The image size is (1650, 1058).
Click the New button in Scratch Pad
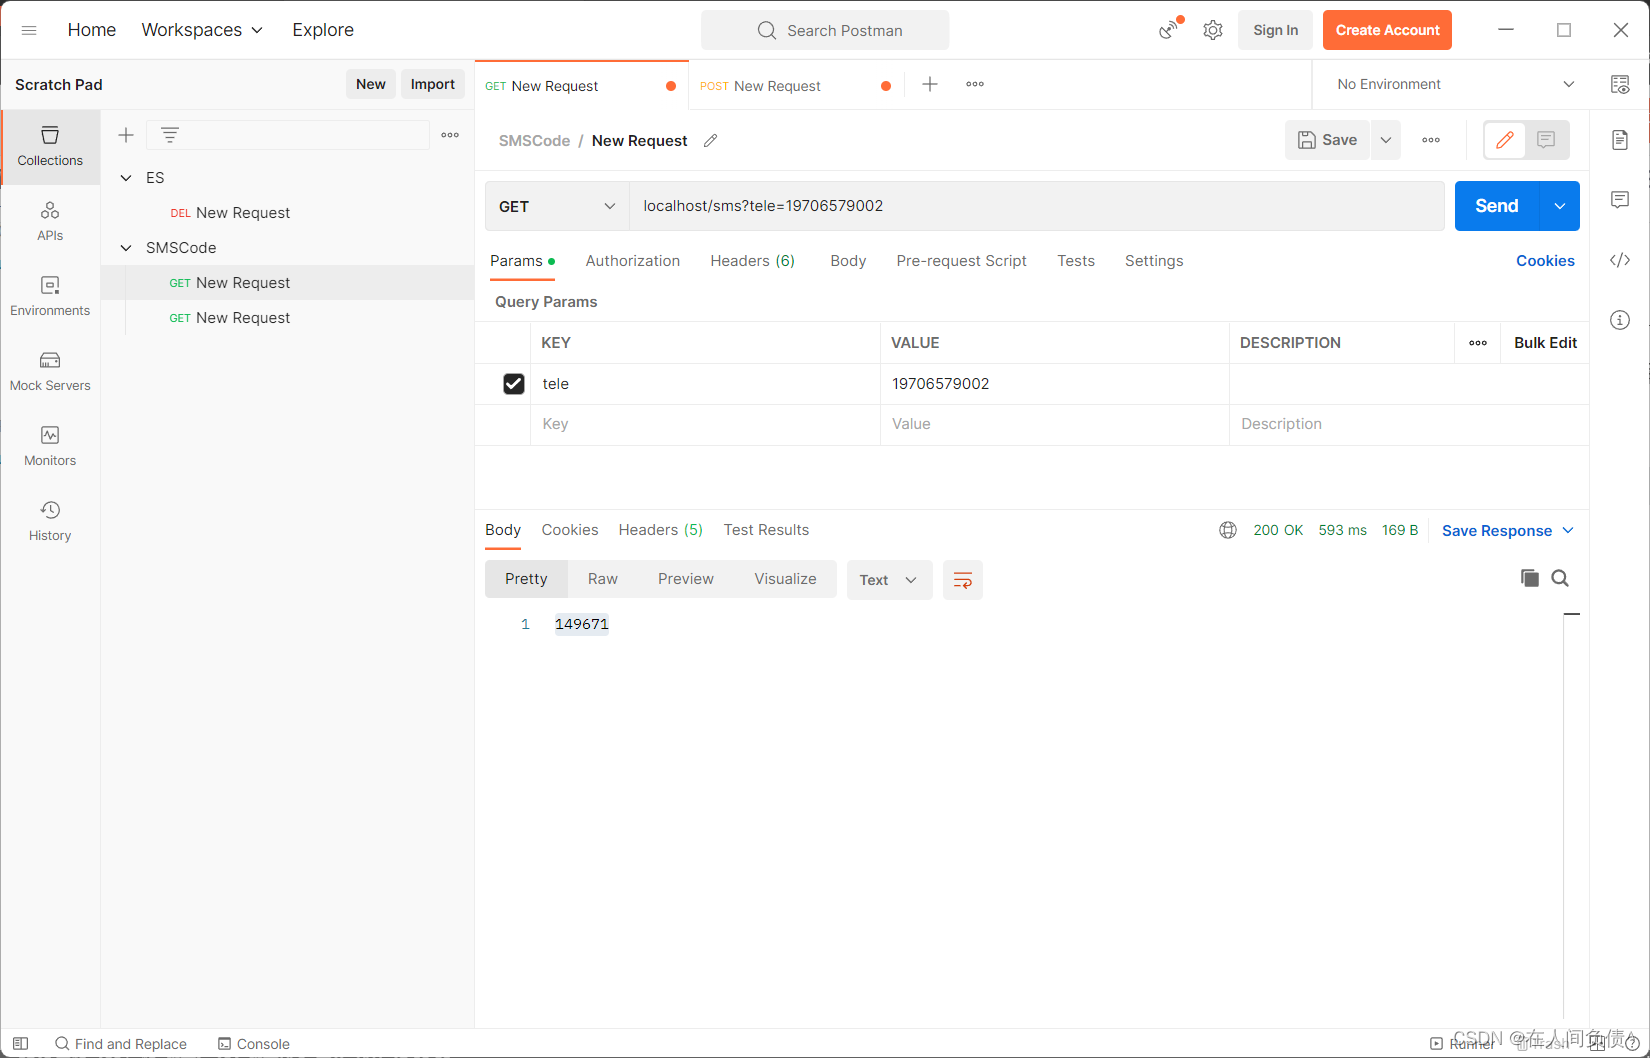[x=371, y=84]
